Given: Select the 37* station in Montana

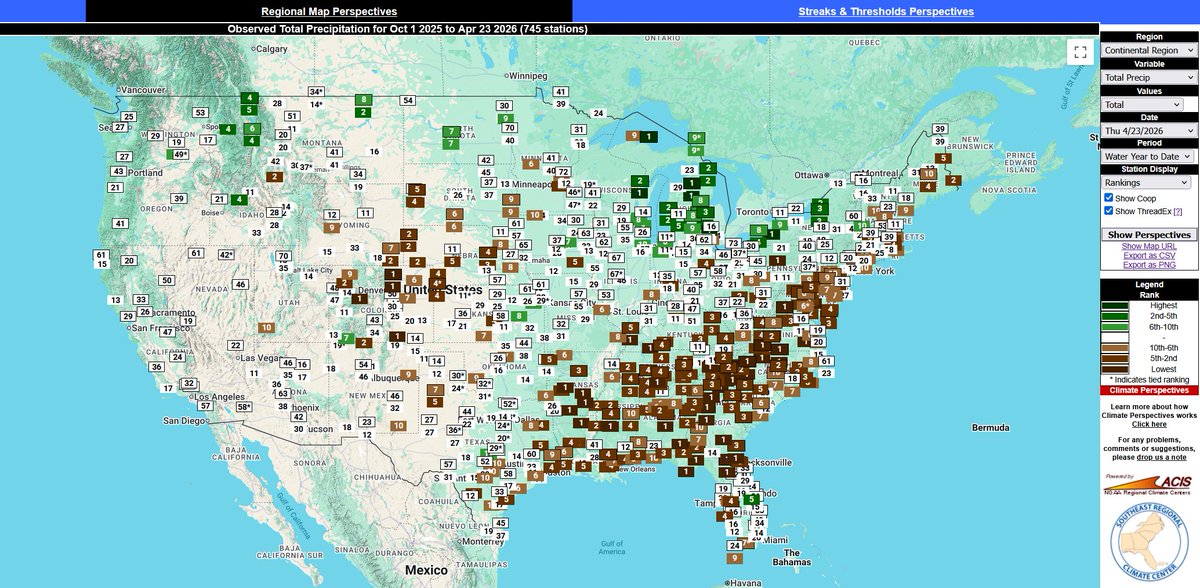Looking at the screenshot, I should pos(306,167).
